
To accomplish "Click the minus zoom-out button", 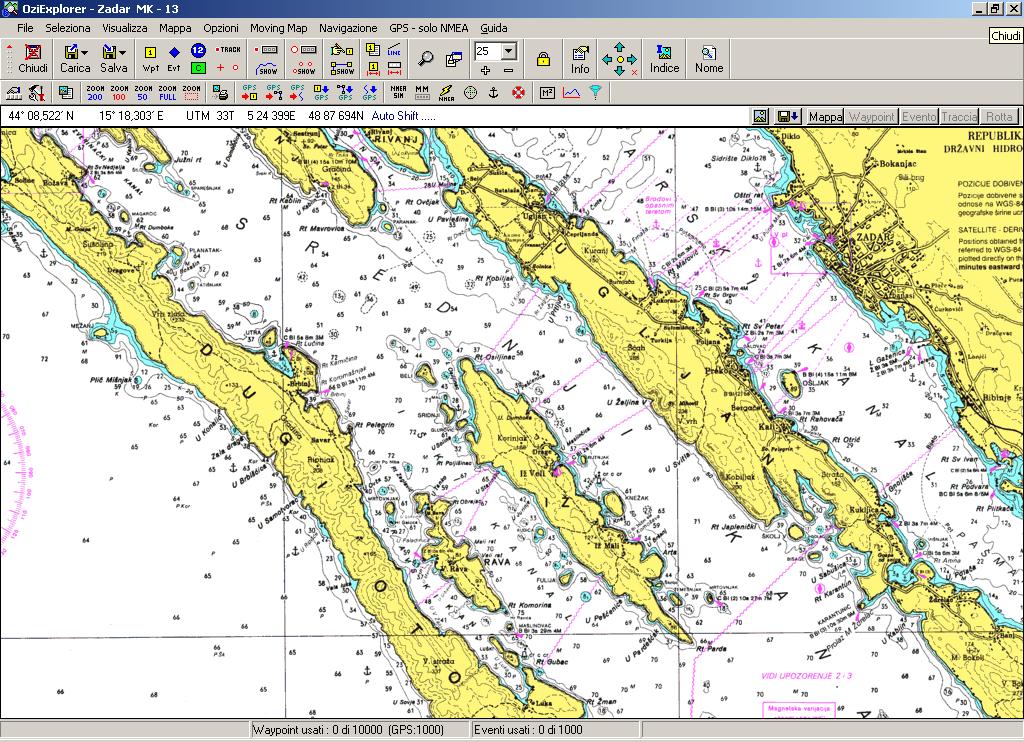I will 509,70.
